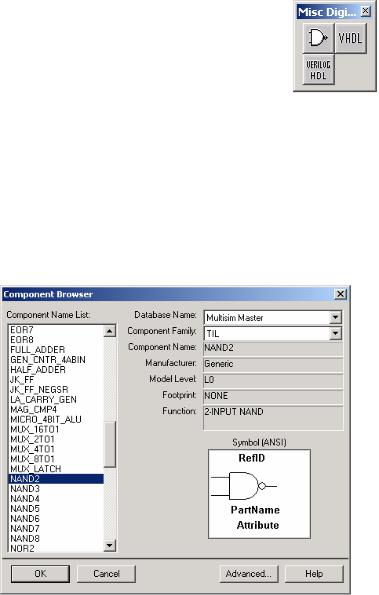Image resolution: width=379 pixels, height=595 pixels.
Task: Expand the Database Name dropdown
Action: pos(335,317)
